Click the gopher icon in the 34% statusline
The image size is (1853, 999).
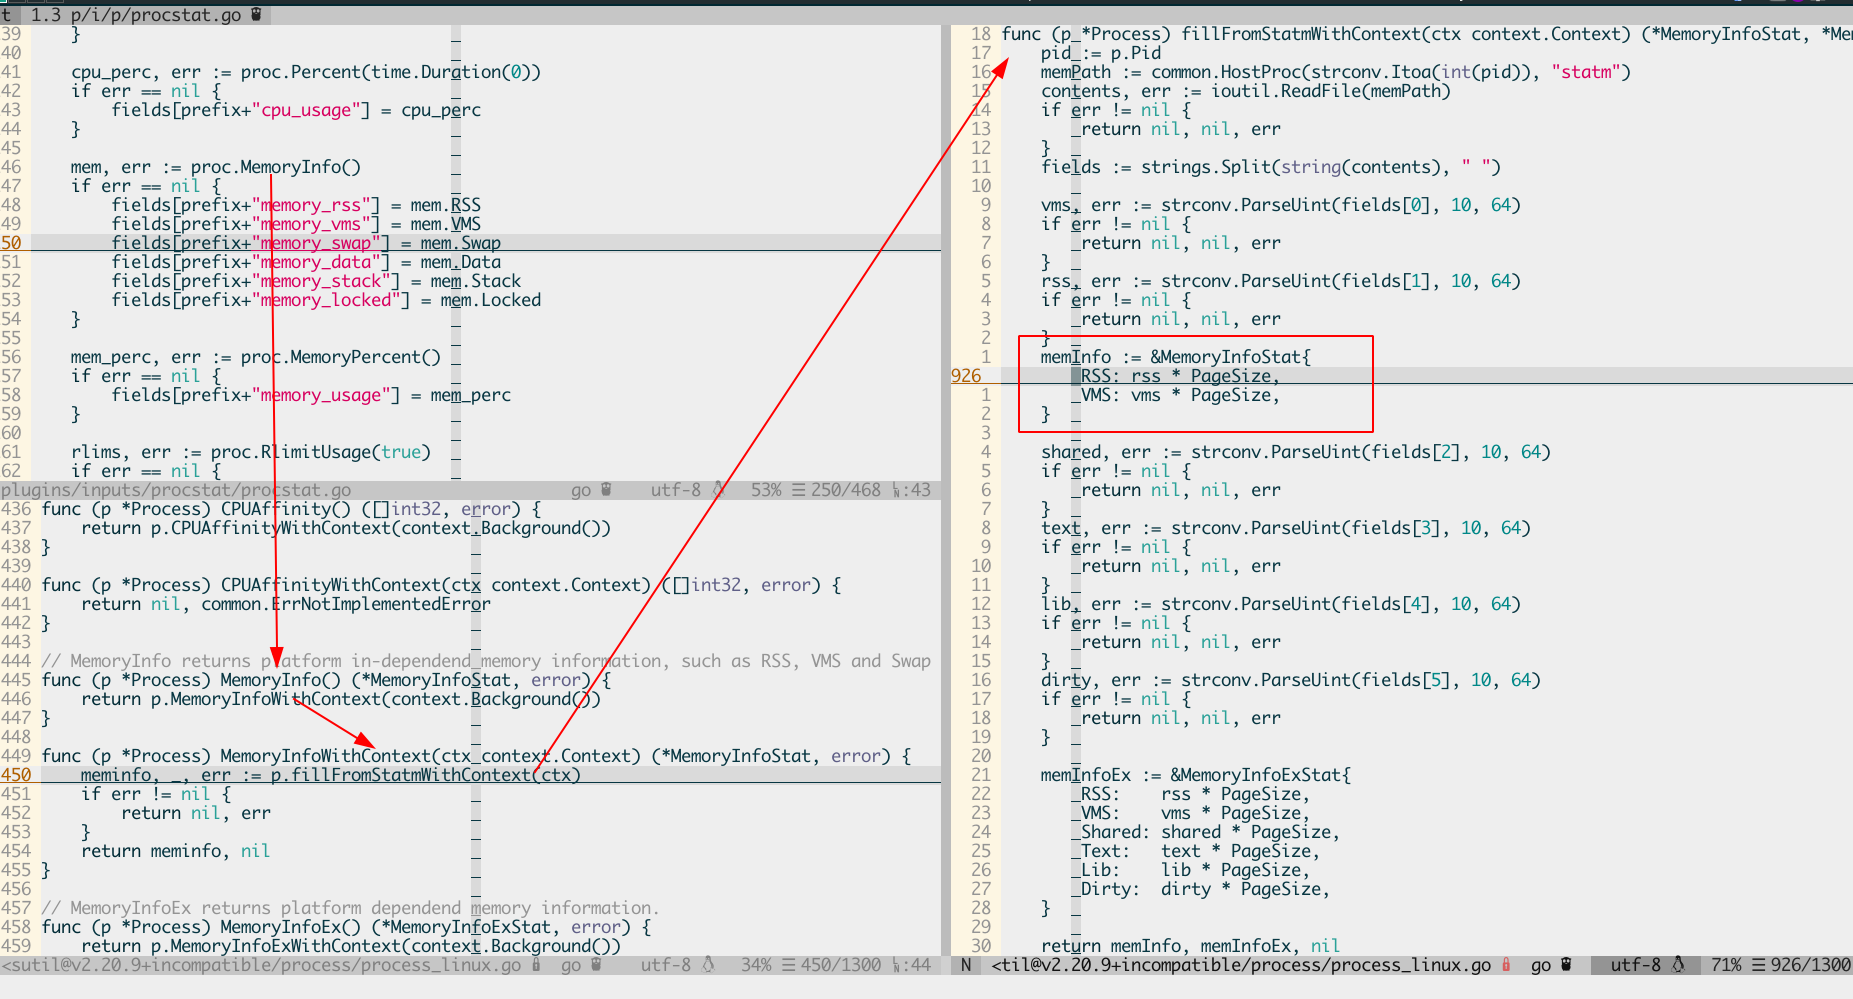click(x=596, y=965)
